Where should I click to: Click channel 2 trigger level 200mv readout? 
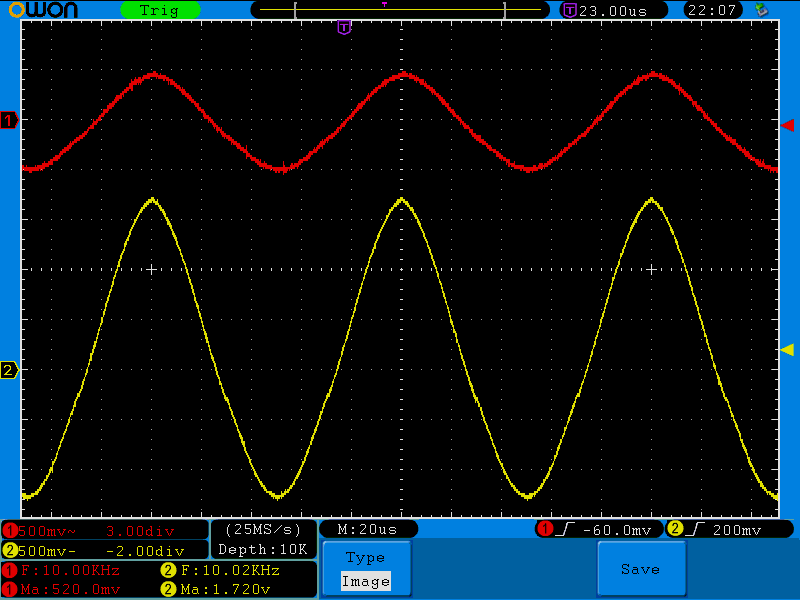(x=737, y=530)
